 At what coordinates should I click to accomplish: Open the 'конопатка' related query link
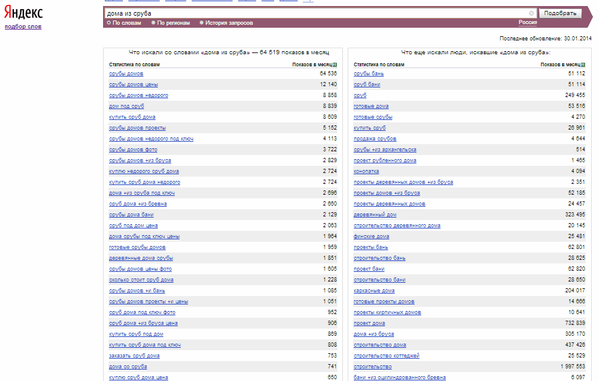coord(366,171)
